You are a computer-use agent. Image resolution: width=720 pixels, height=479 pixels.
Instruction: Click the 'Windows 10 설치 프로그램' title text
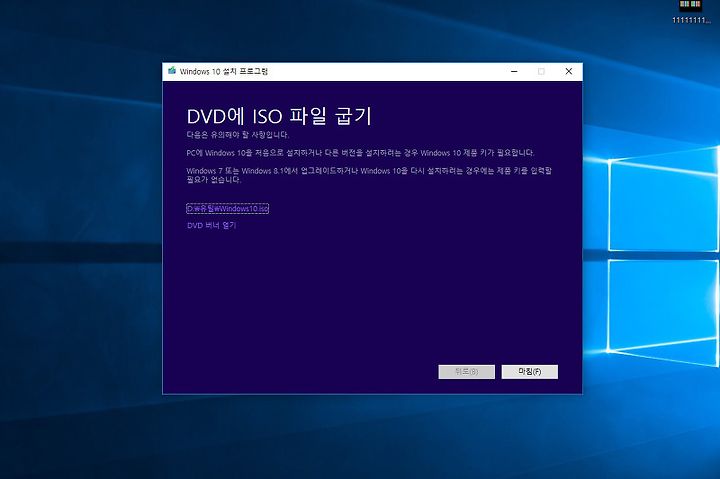pos(224,72)
